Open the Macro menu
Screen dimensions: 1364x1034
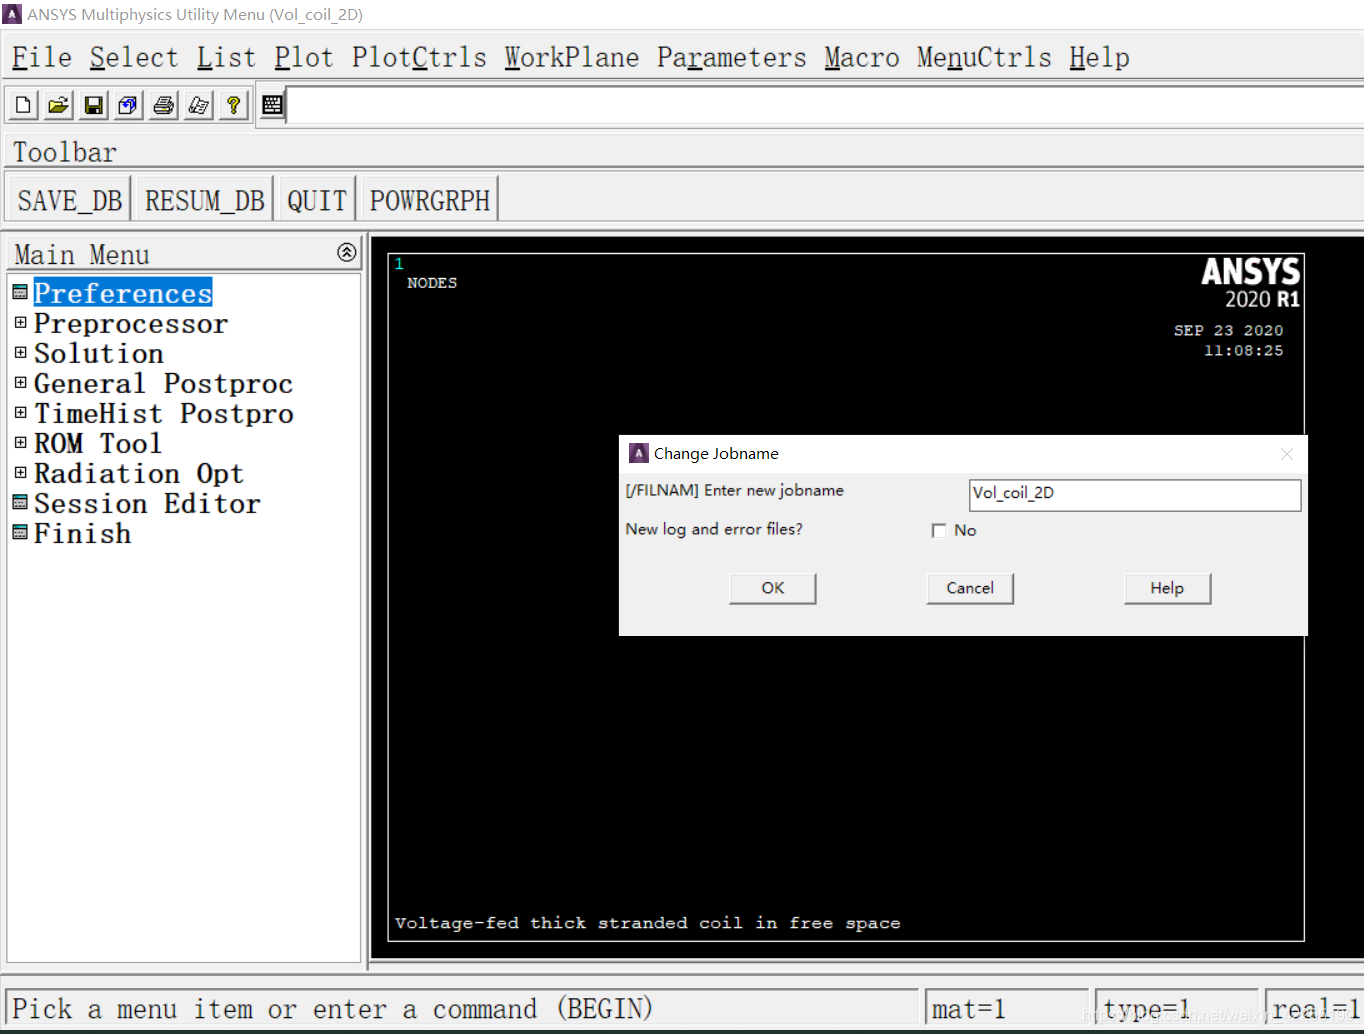(x=862, y=58)
